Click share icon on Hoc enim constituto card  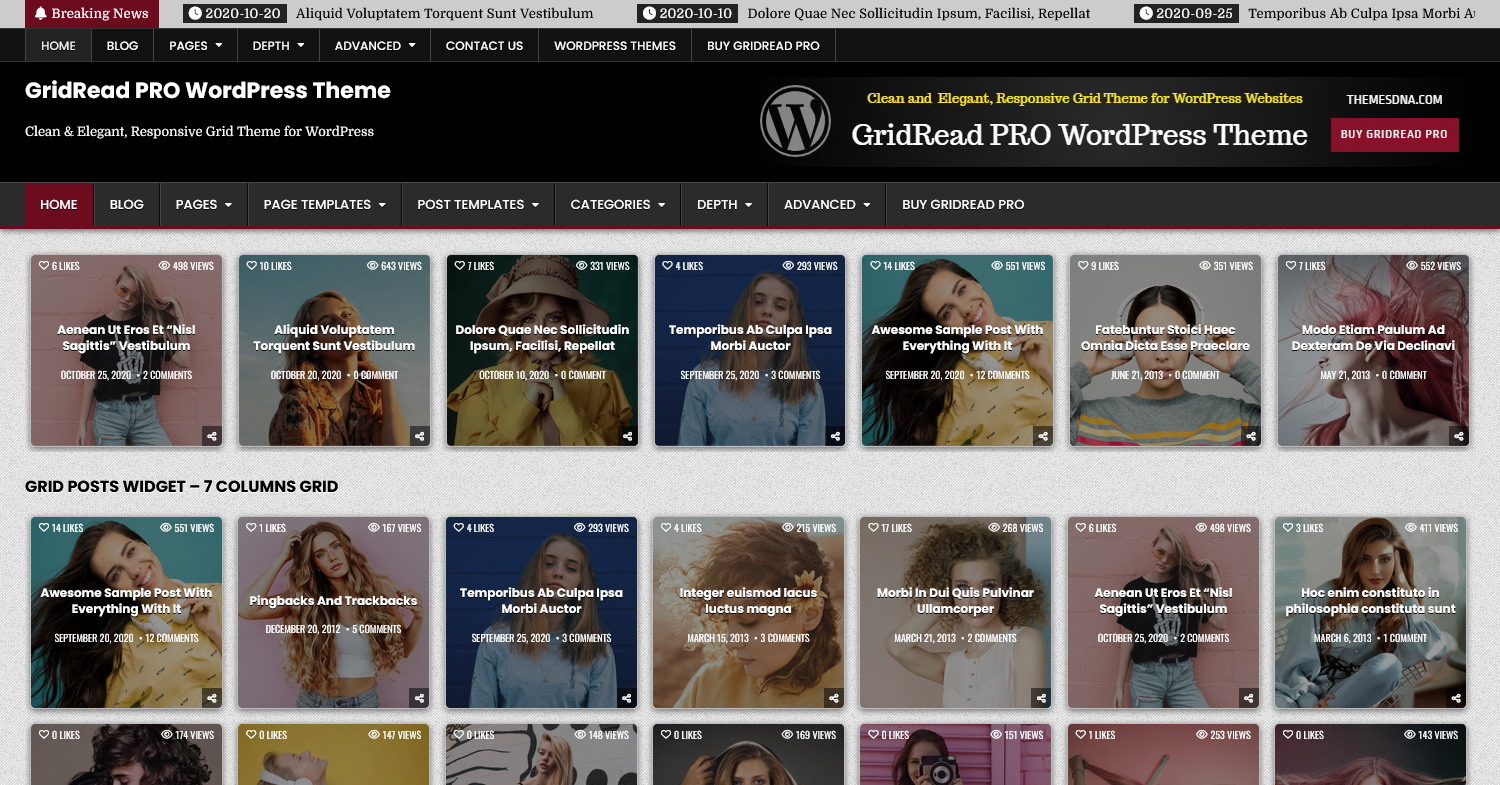(x=1457, y=698)
